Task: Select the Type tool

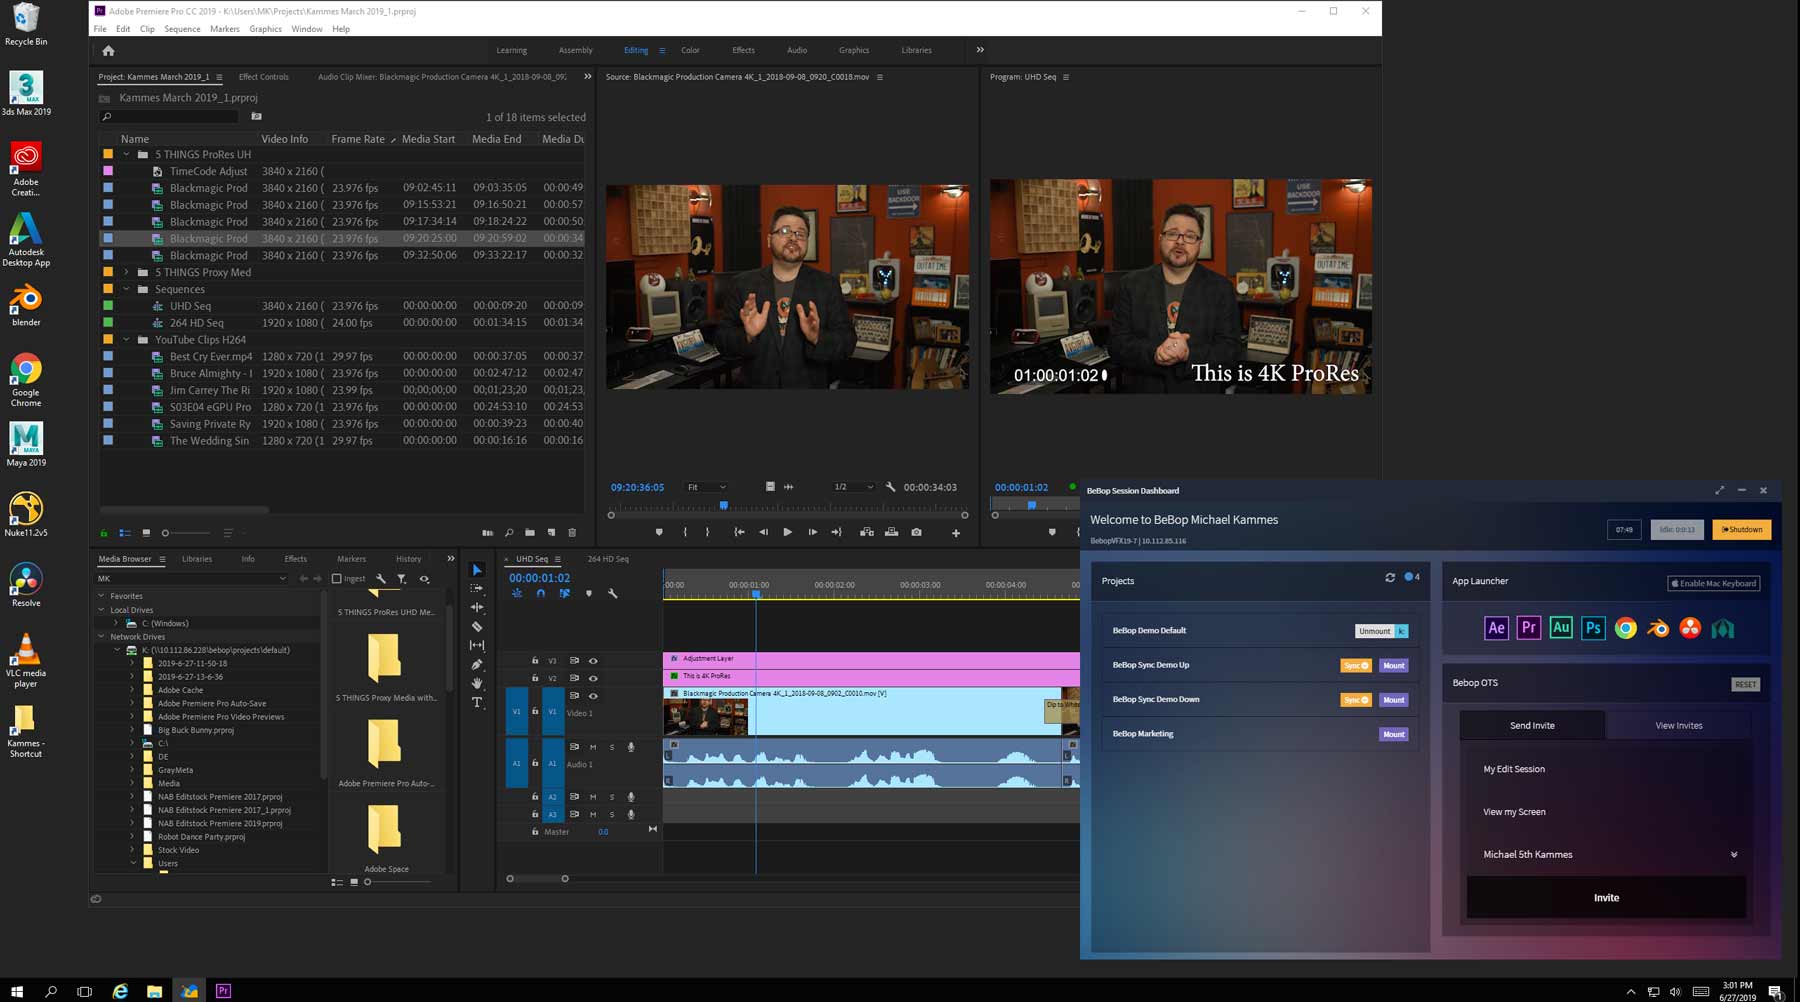Action: 477,703
